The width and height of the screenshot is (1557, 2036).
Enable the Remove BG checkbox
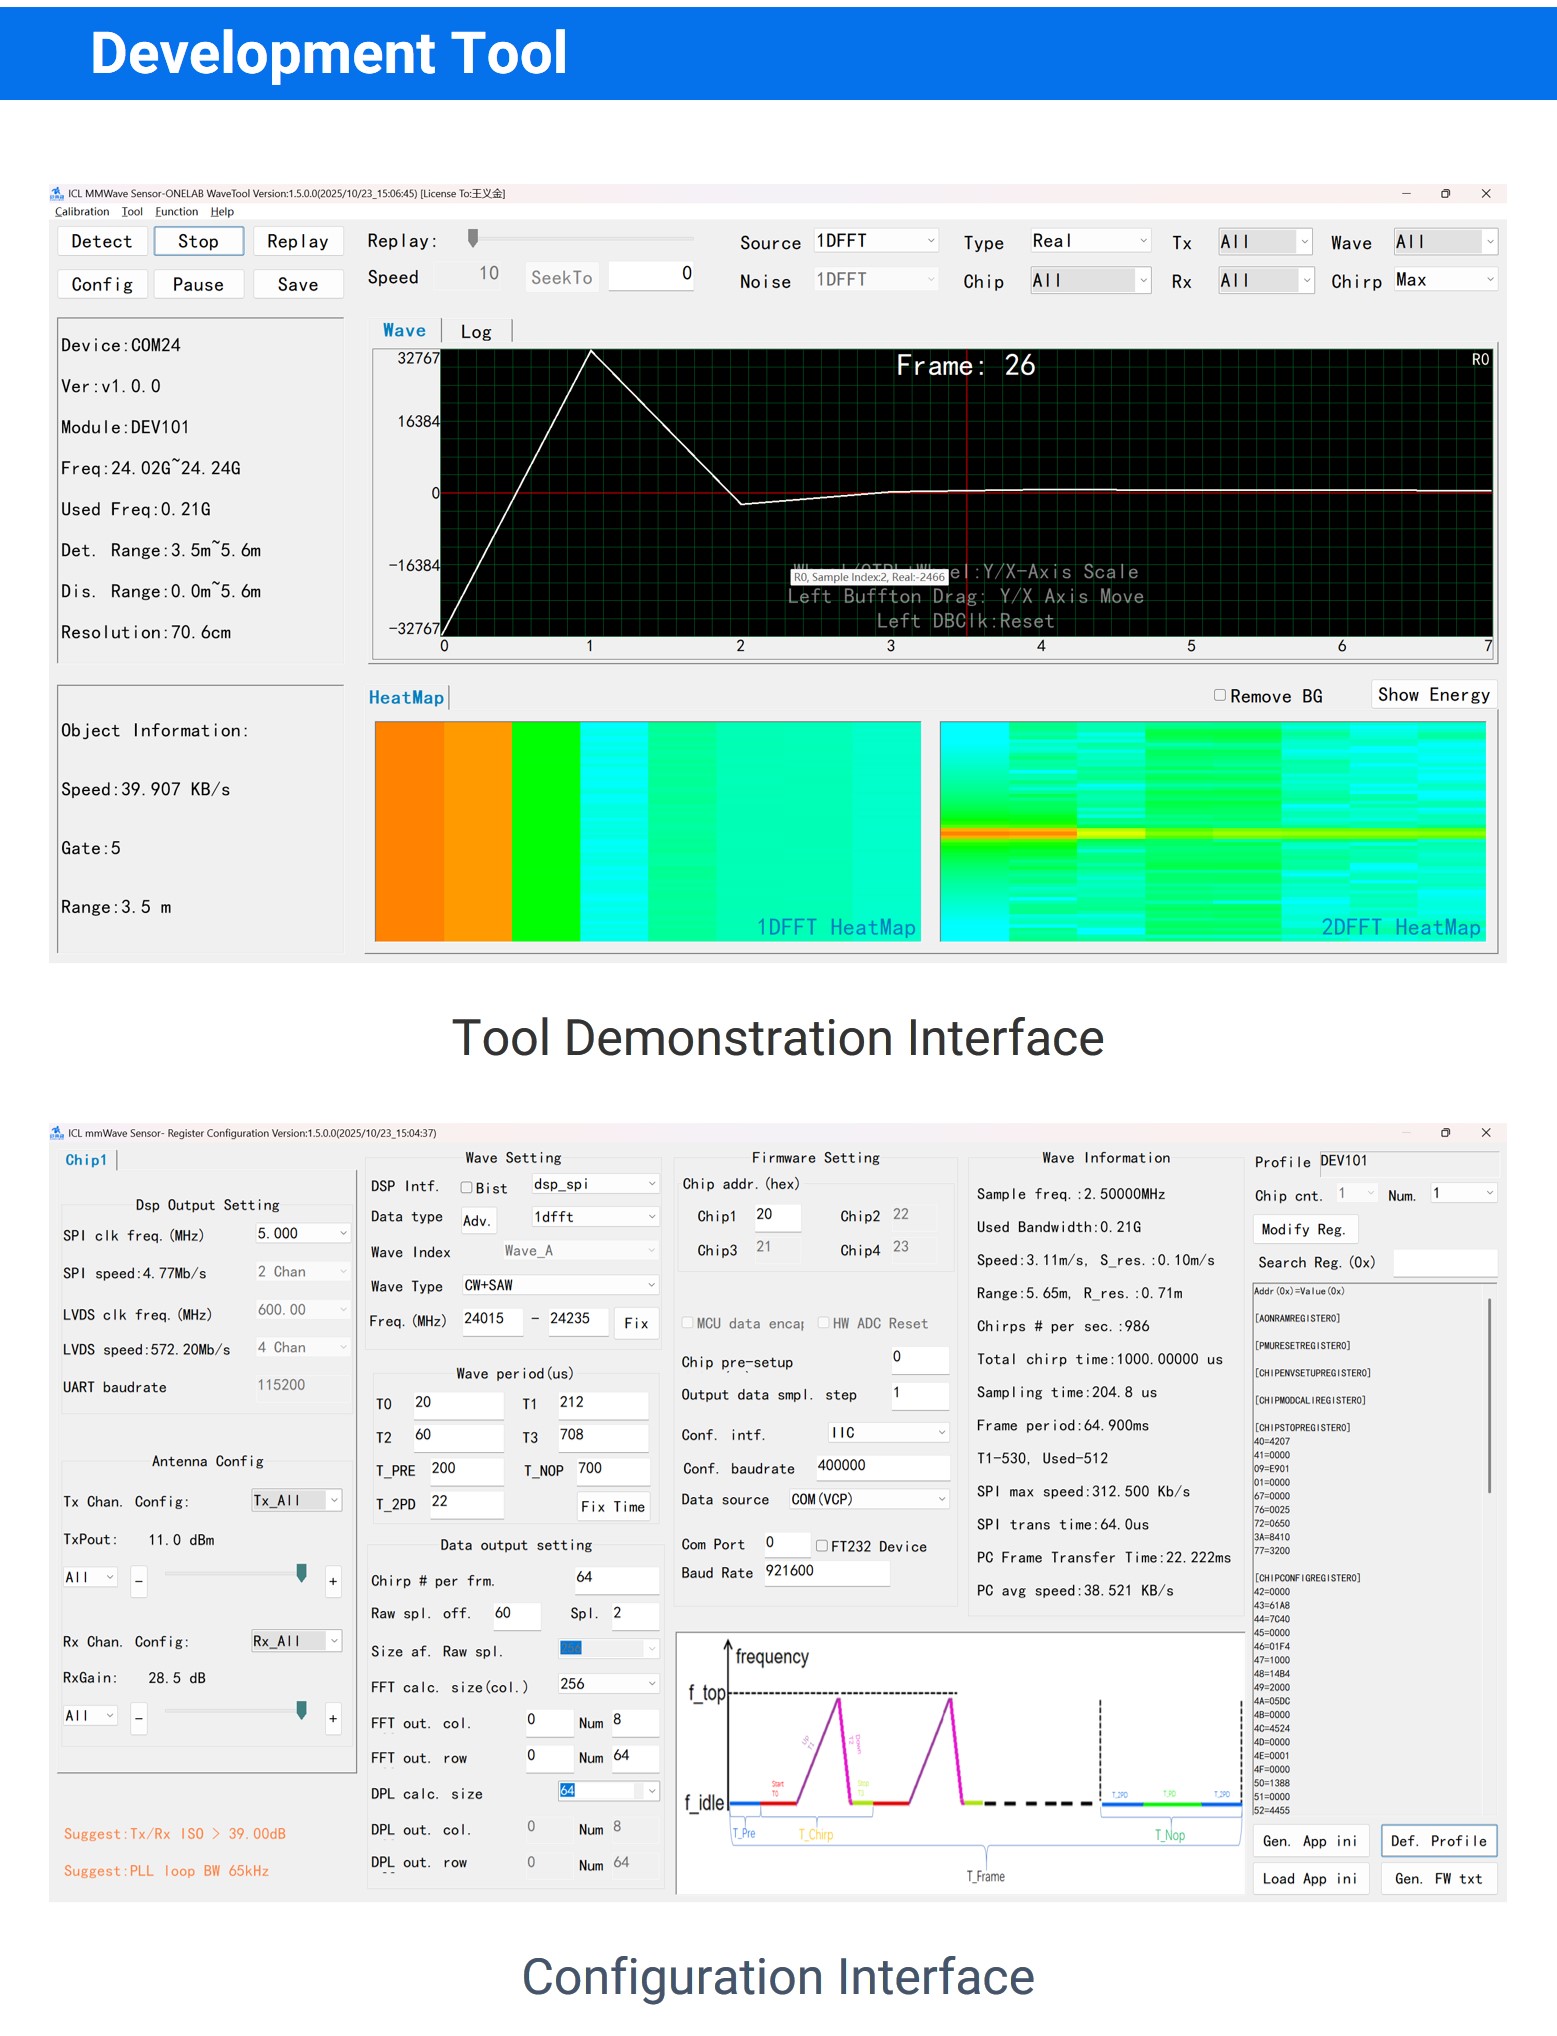1220,696
